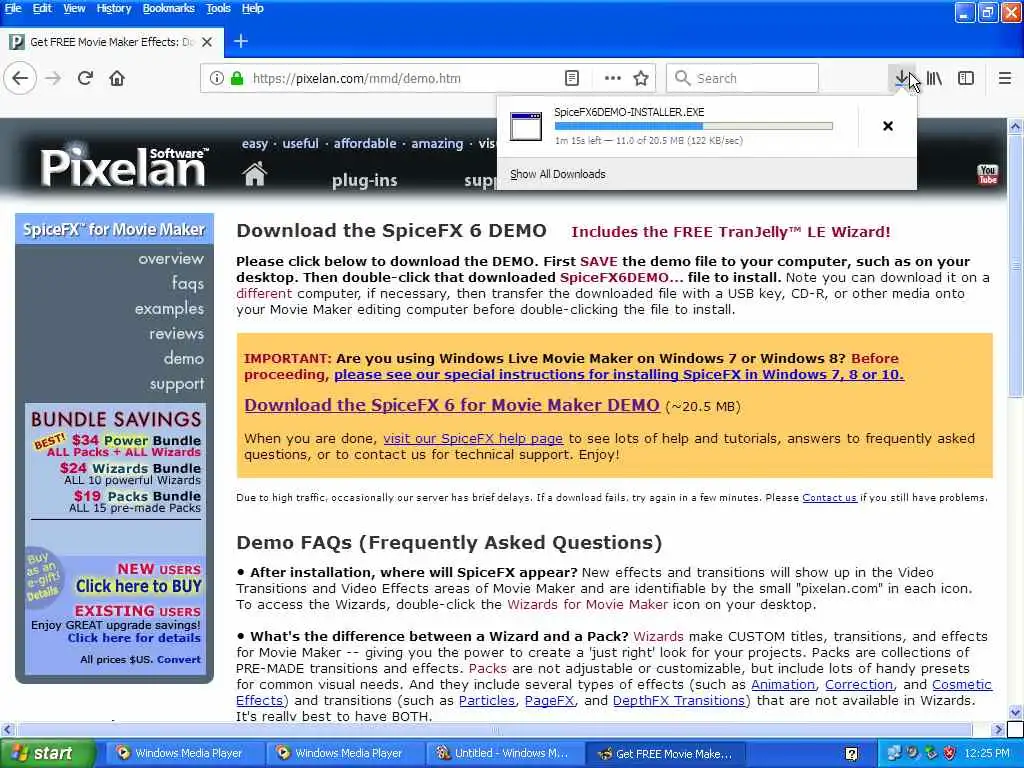Open the File menu
Screen dimensions: 1024x768
click(x=13, y=8)
